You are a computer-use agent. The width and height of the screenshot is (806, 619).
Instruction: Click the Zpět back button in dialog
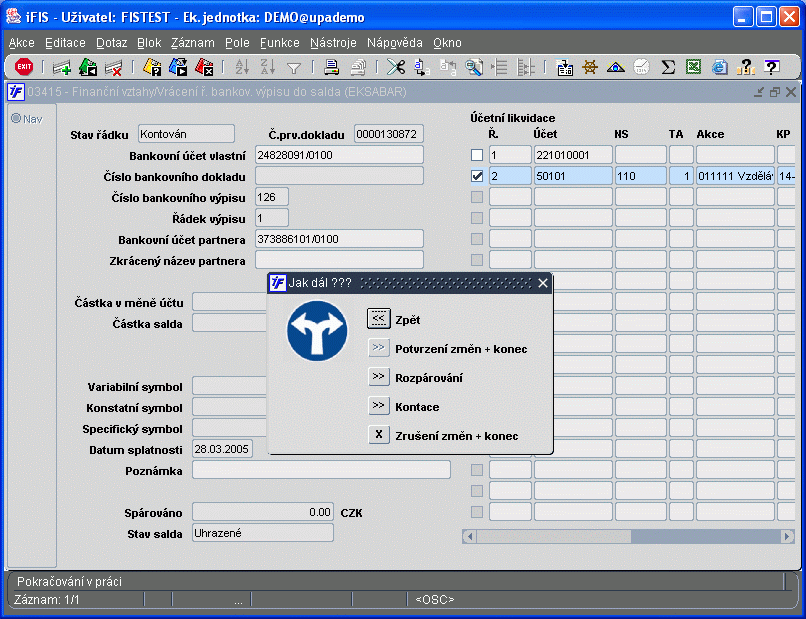pos(378,319)
